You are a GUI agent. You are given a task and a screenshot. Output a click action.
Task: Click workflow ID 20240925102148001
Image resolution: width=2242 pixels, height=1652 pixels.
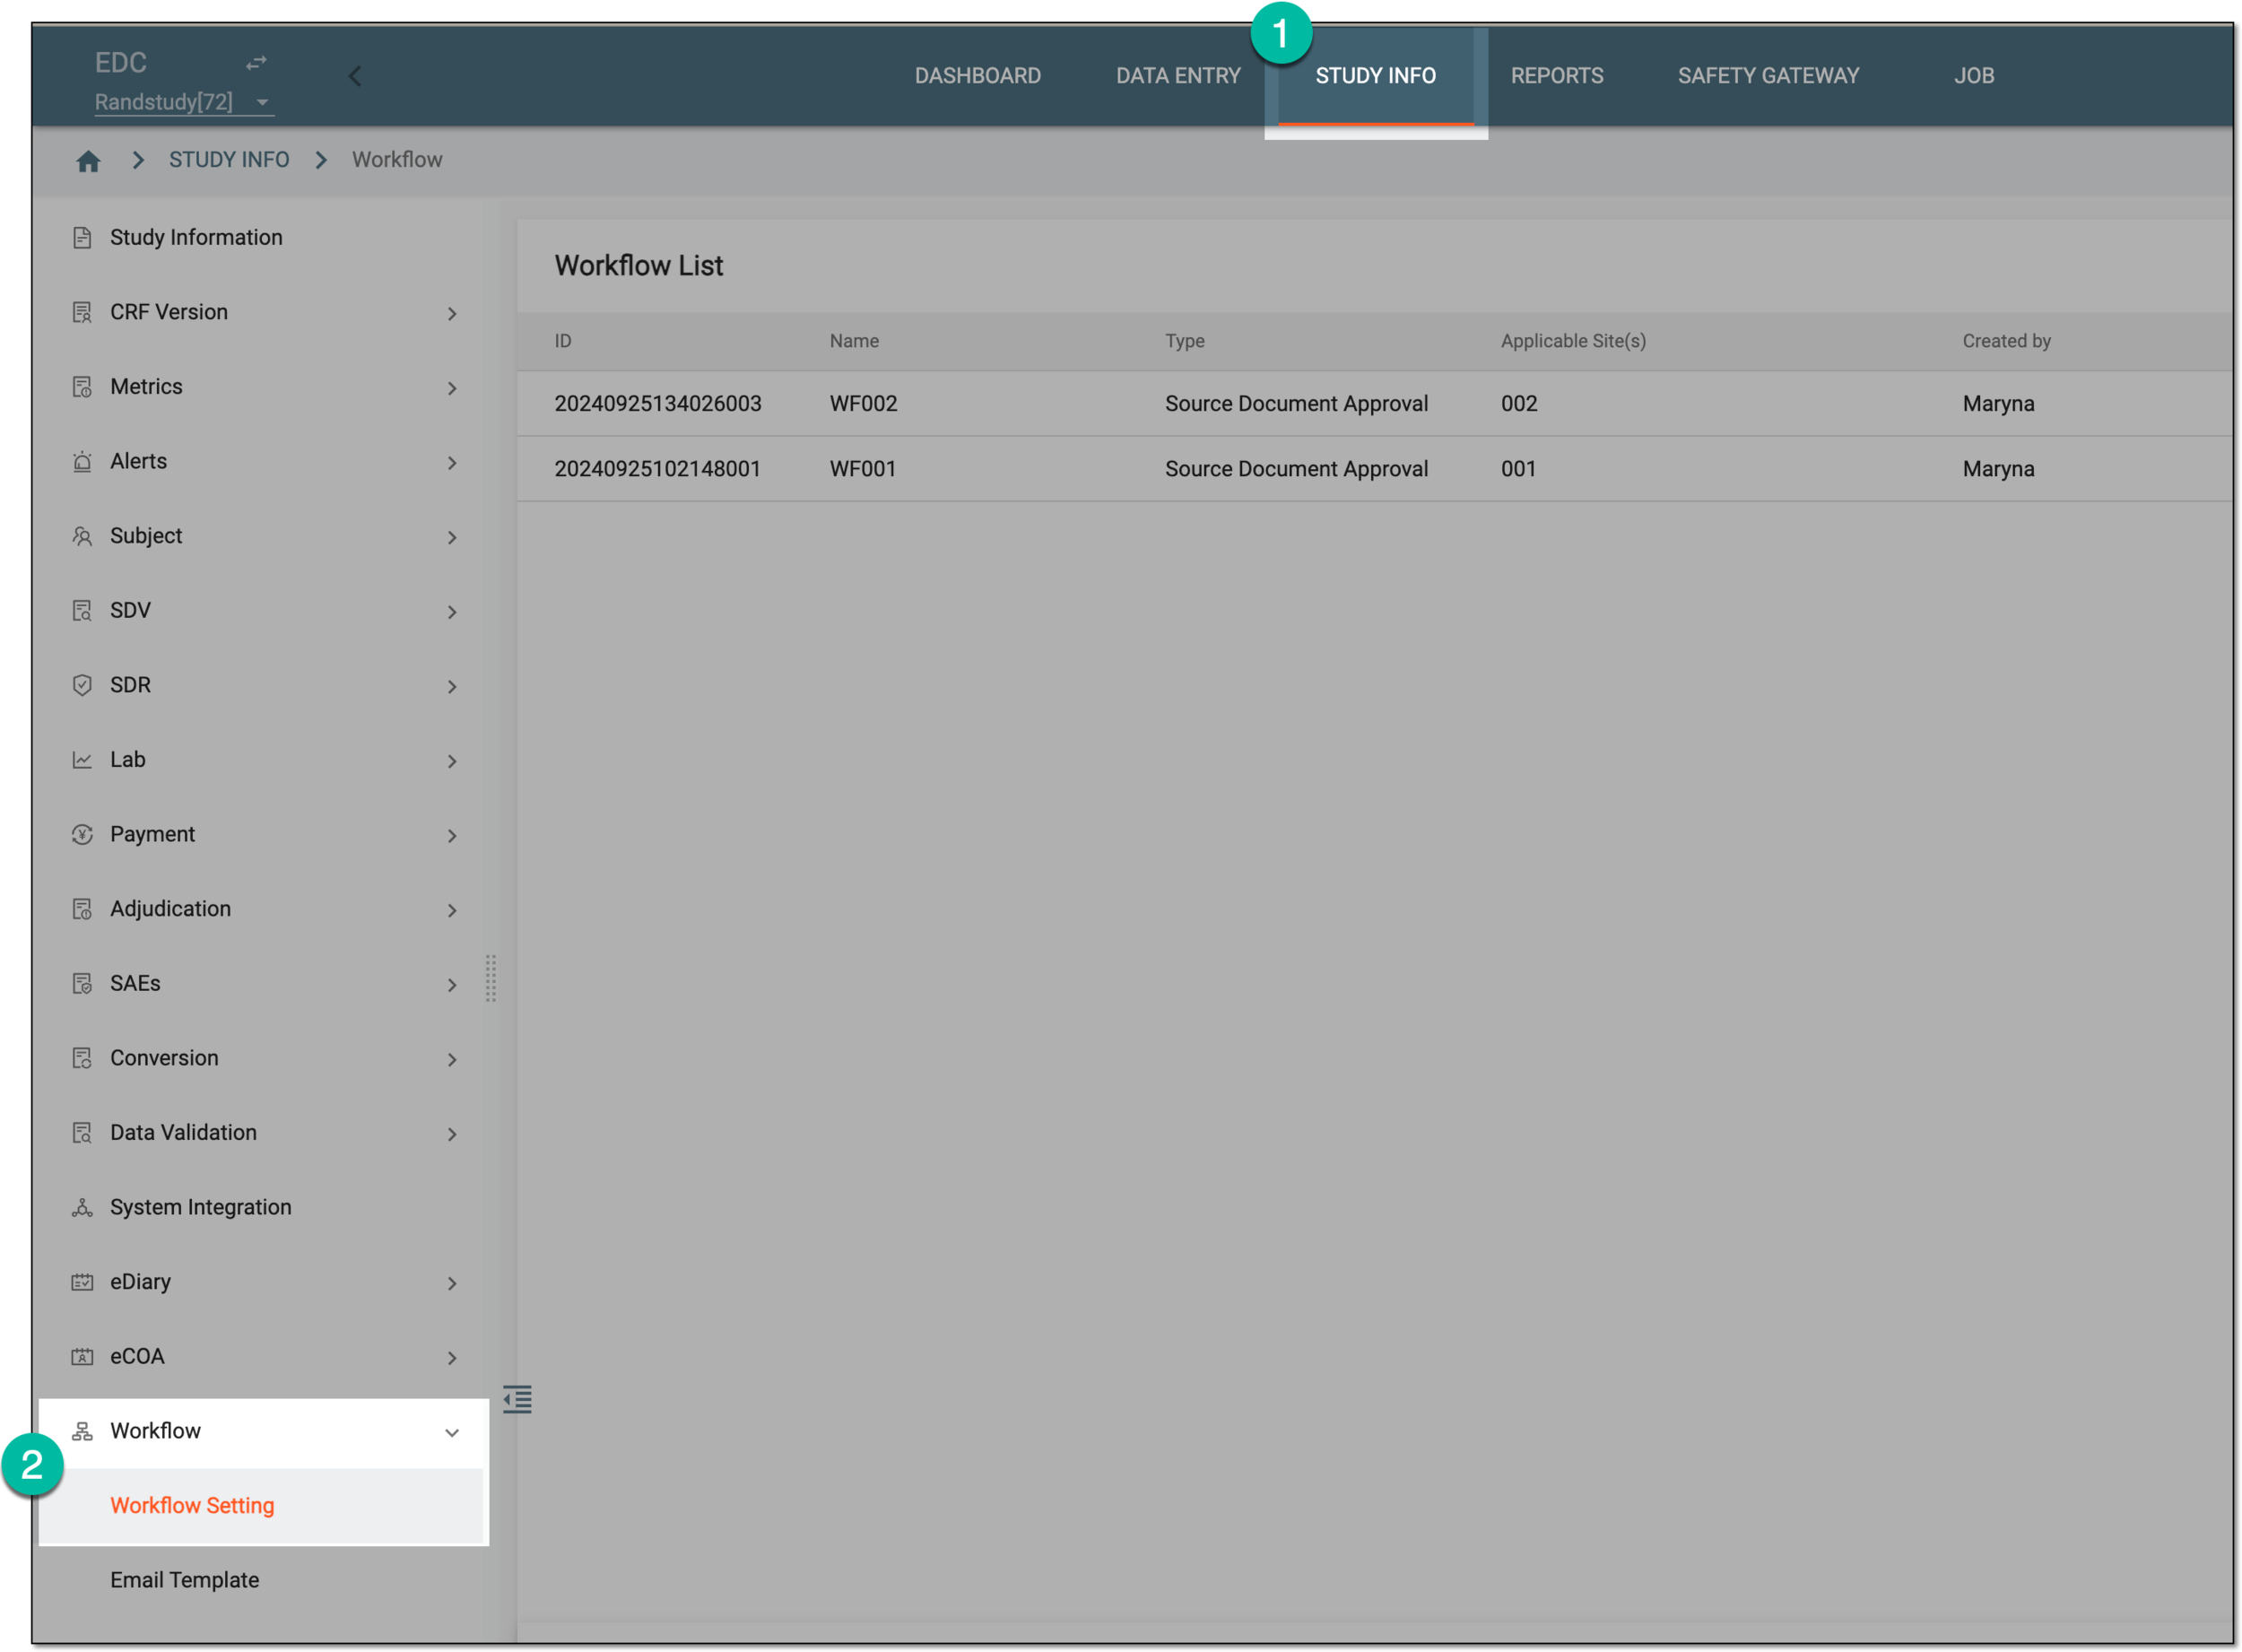click(x=658, y=469)
